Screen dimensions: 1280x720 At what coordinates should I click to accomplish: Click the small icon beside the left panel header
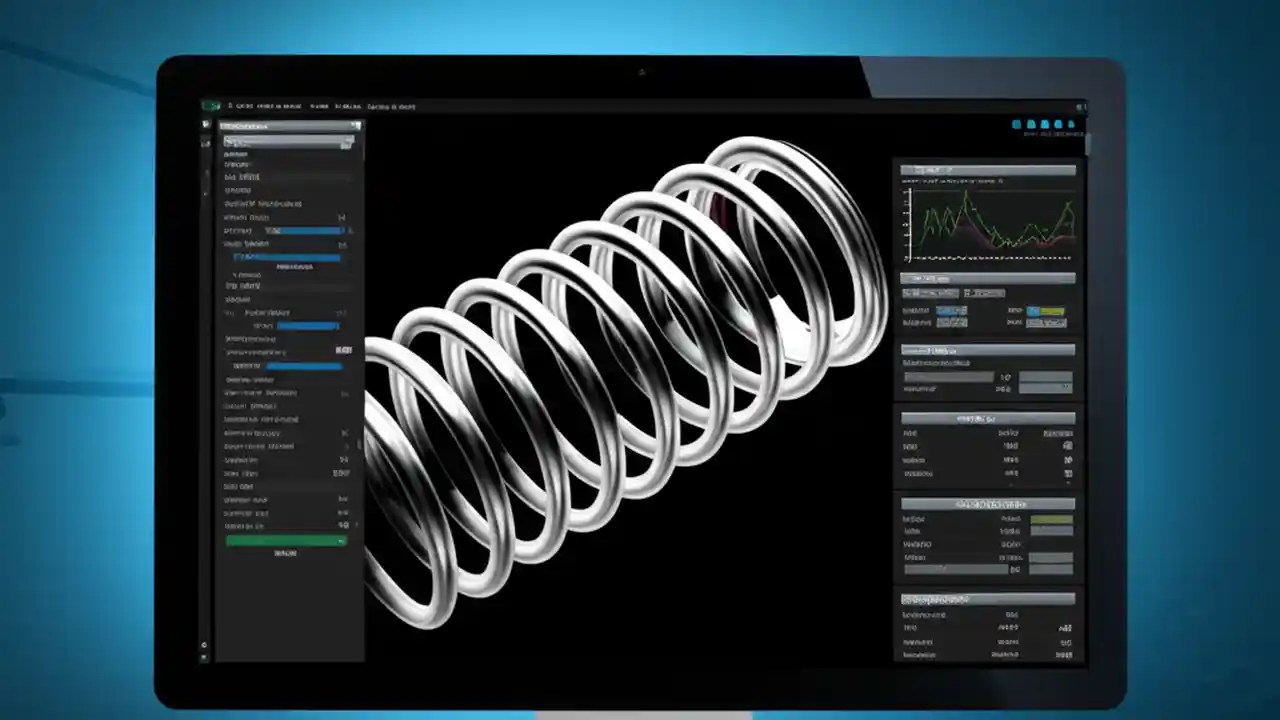click(356, 125)
